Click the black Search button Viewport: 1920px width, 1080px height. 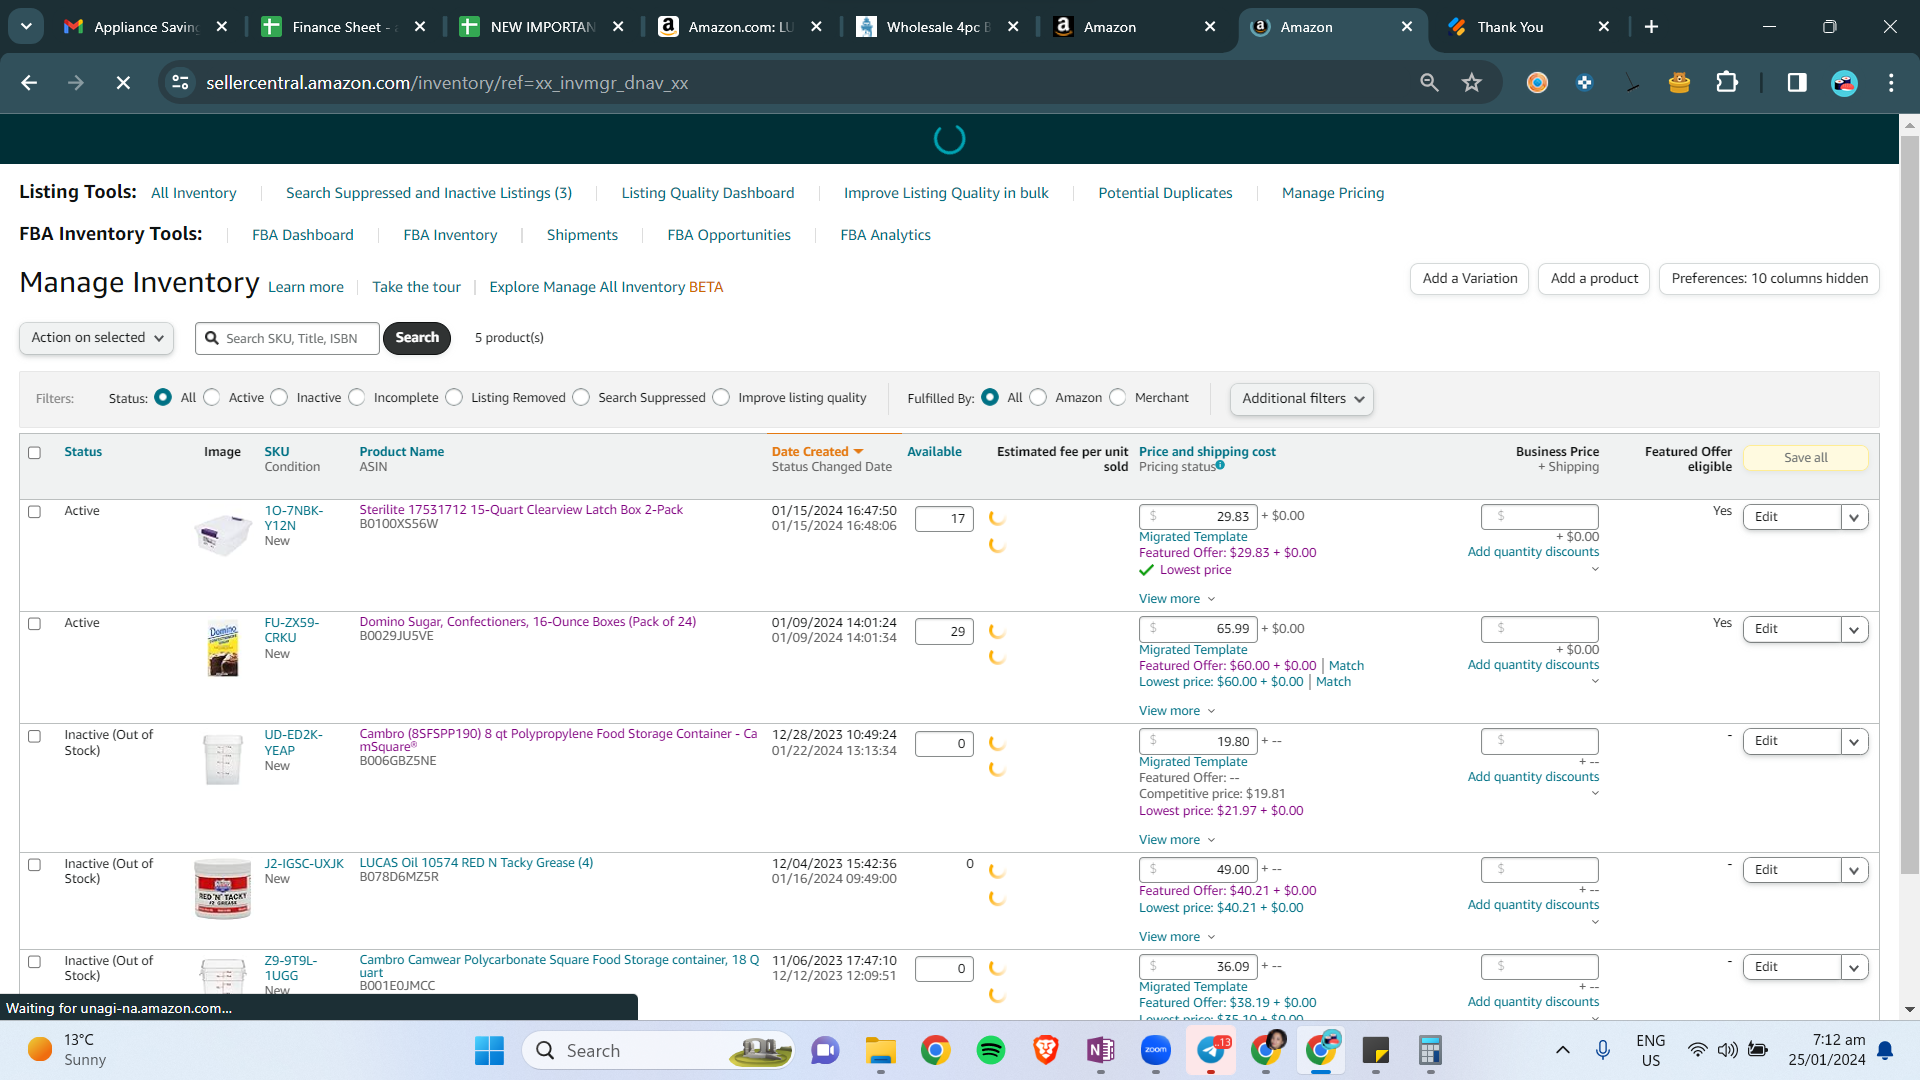coord(417,338)
